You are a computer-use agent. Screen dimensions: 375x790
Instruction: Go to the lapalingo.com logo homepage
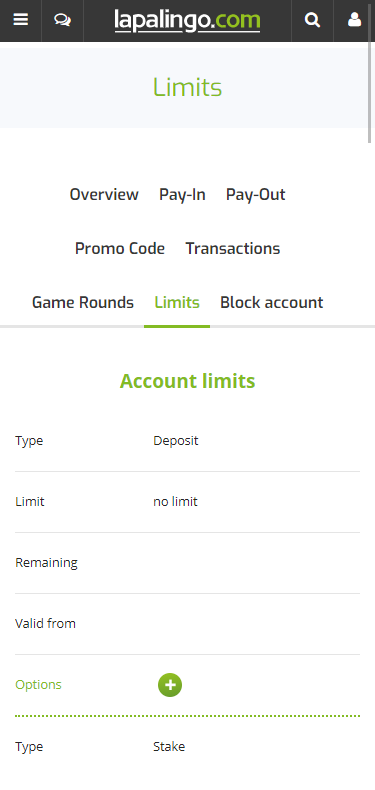click(x=188, y=21)
